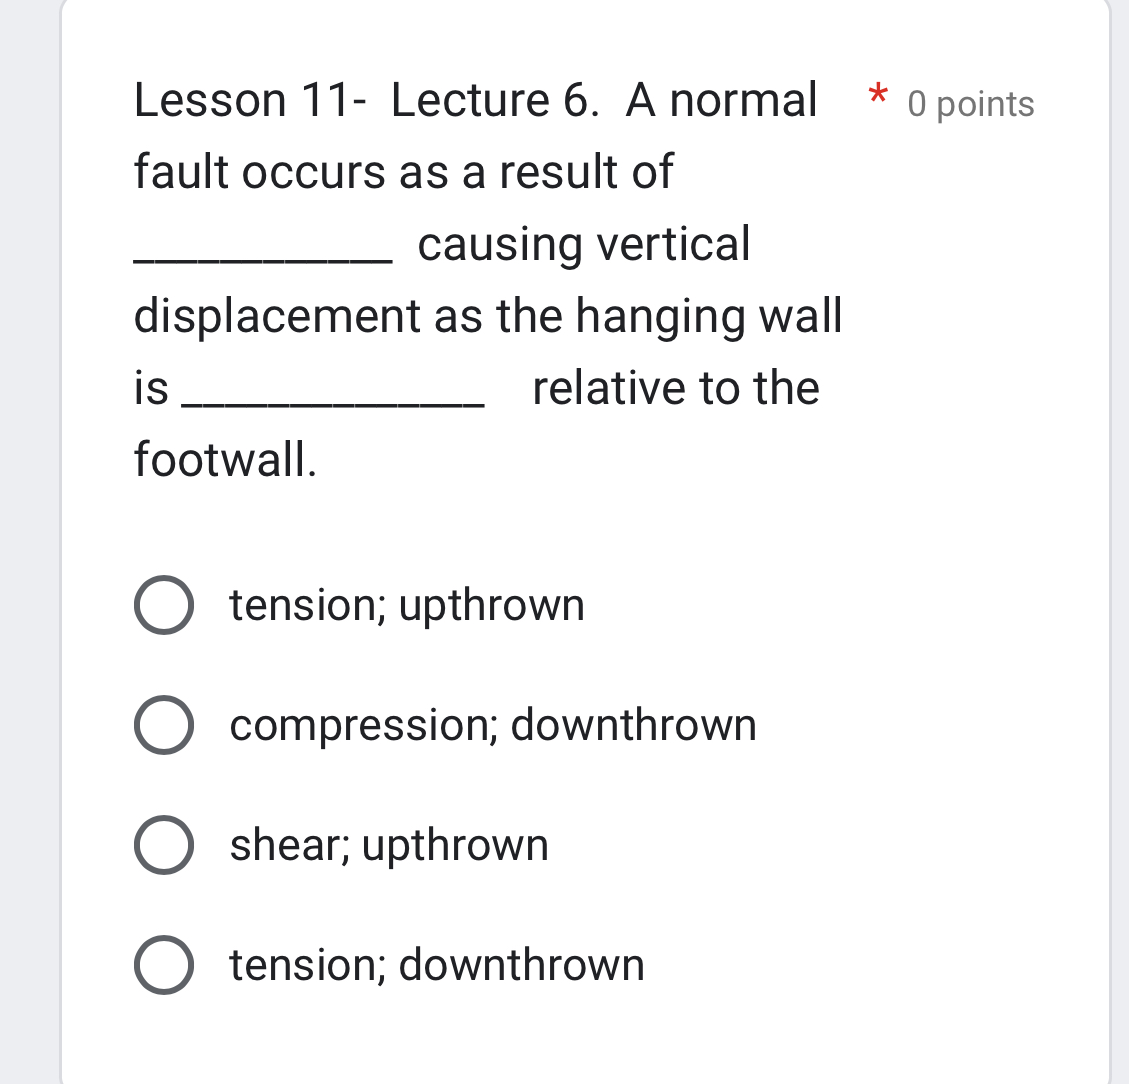Click the gray area left of the card
Image resolution: width=1129 pixels, height=1084 pixels.
coord(30,540)
